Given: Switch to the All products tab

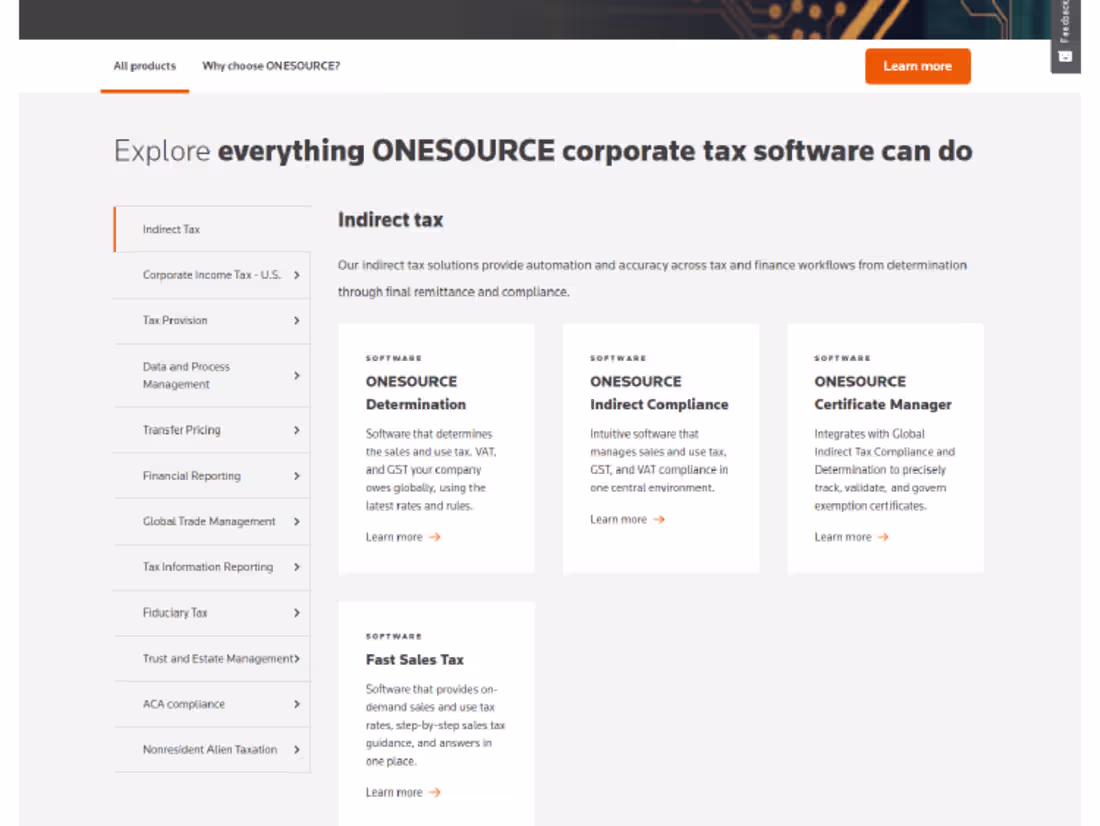Looking at the screenshot, I should pos(144,65).
